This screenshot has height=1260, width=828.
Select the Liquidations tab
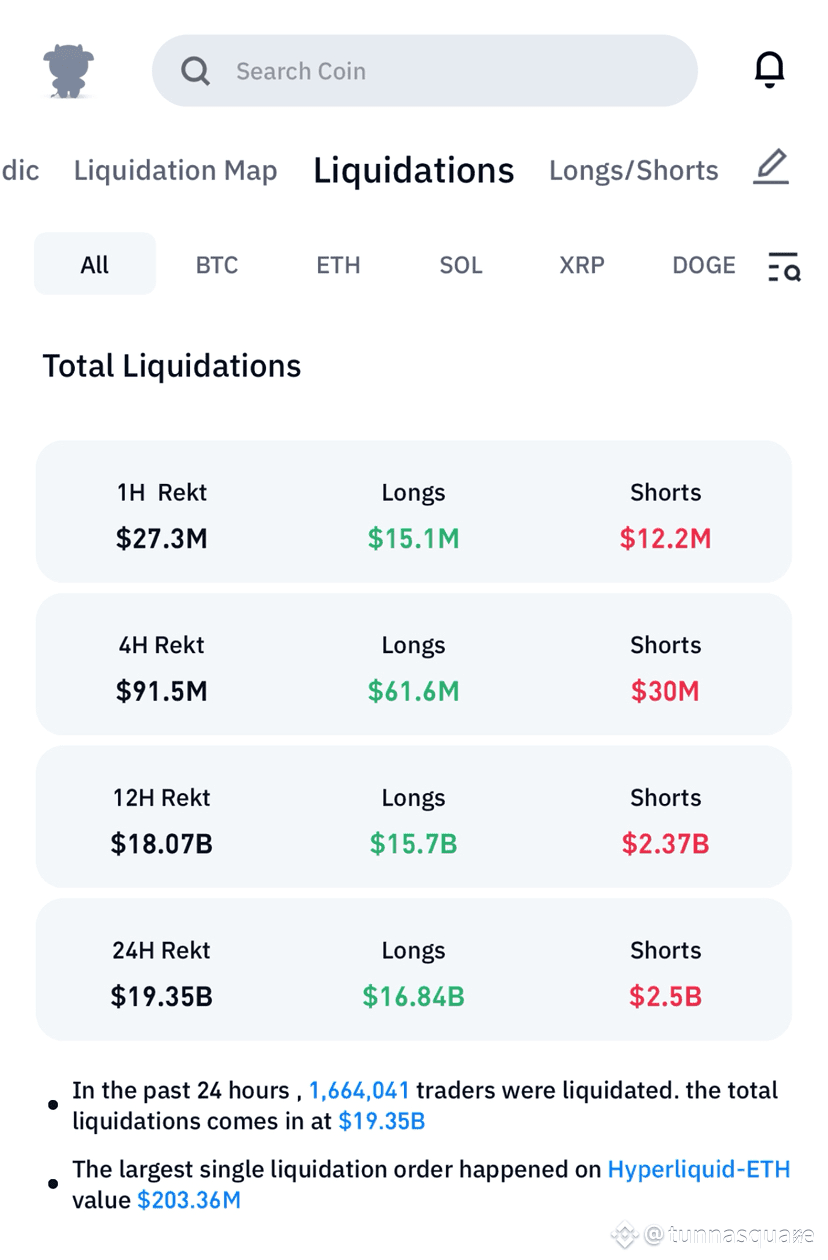pos(413,171)
